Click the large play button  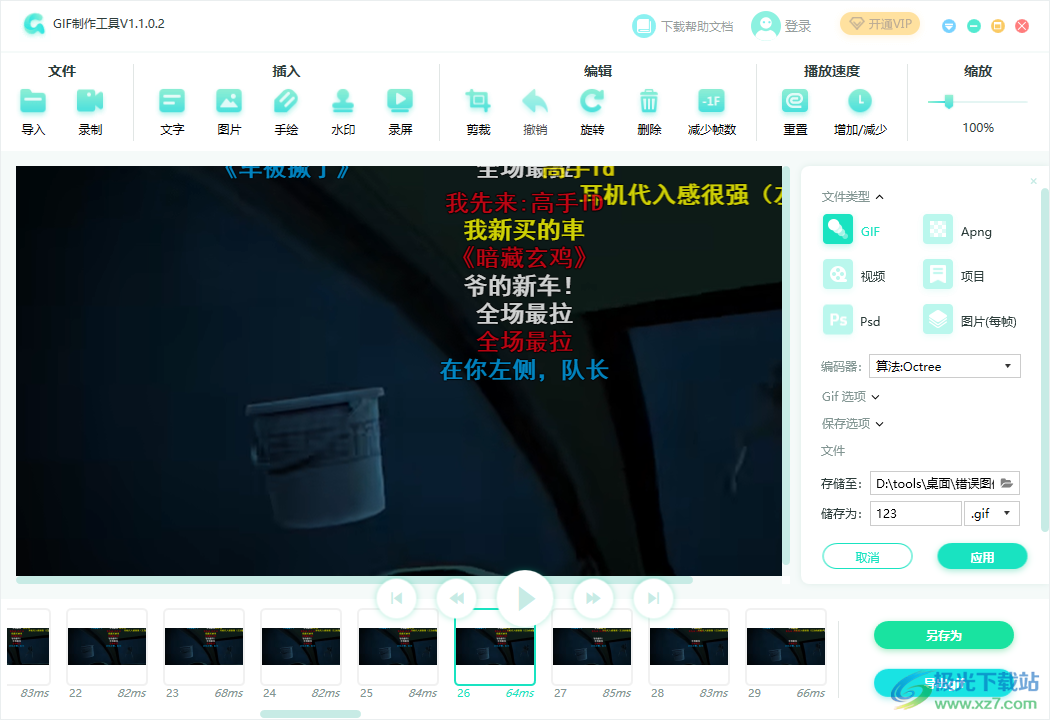coord(525,598)
